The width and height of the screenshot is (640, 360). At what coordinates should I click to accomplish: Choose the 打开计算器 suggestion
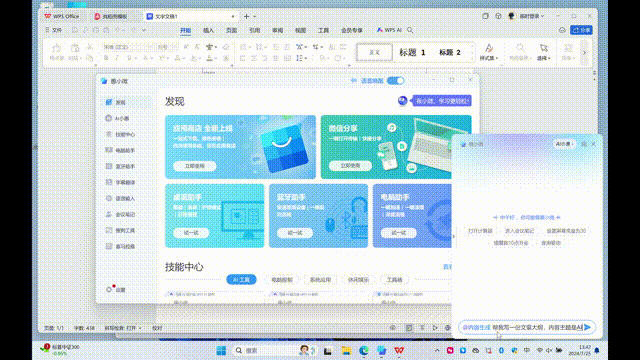click(x=480, y=231)
